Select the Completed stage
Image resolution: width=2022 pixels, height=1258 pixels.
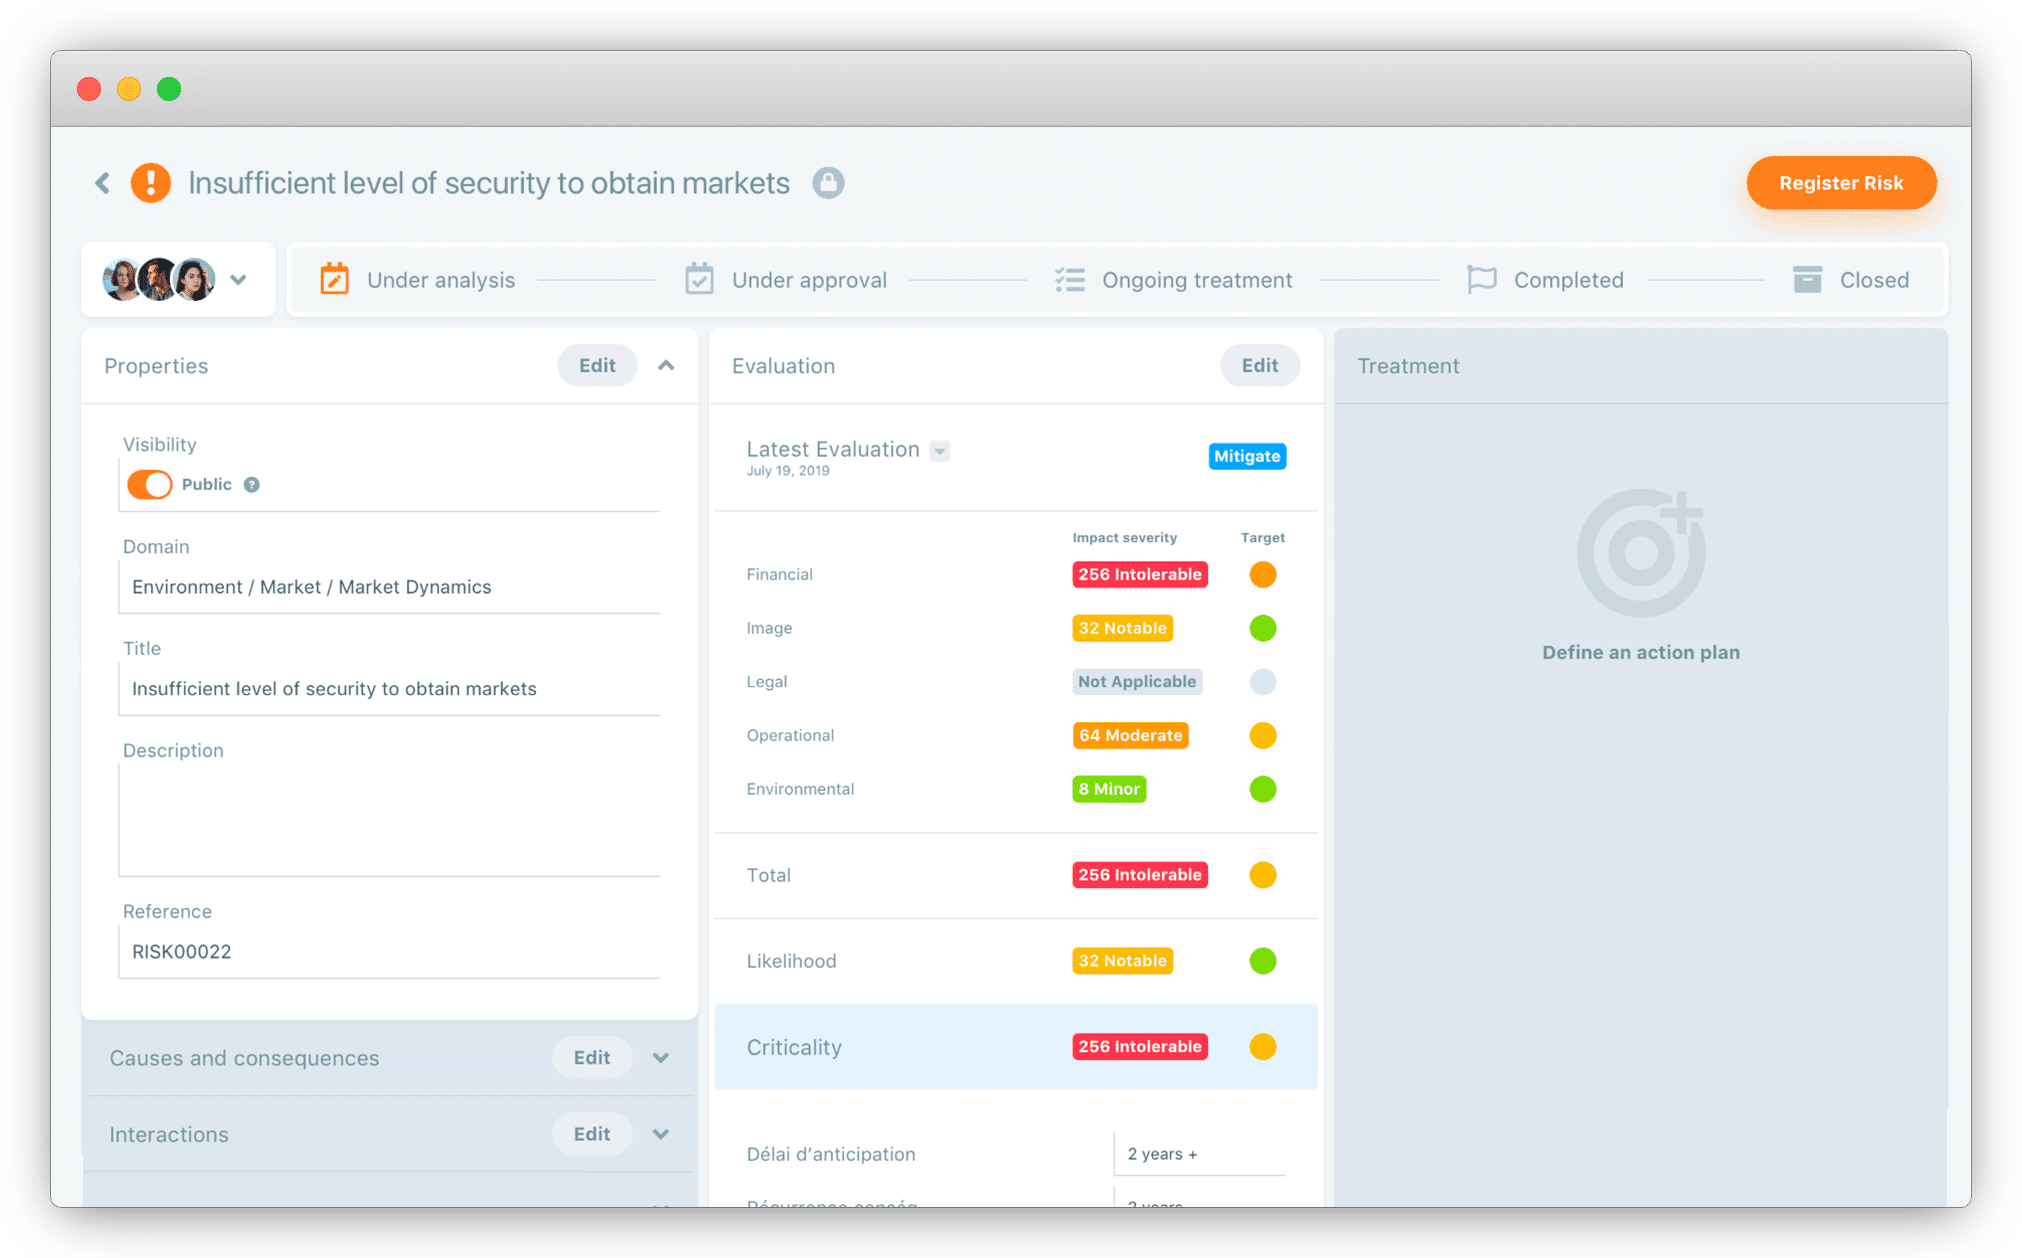(x=1545, y=280)
